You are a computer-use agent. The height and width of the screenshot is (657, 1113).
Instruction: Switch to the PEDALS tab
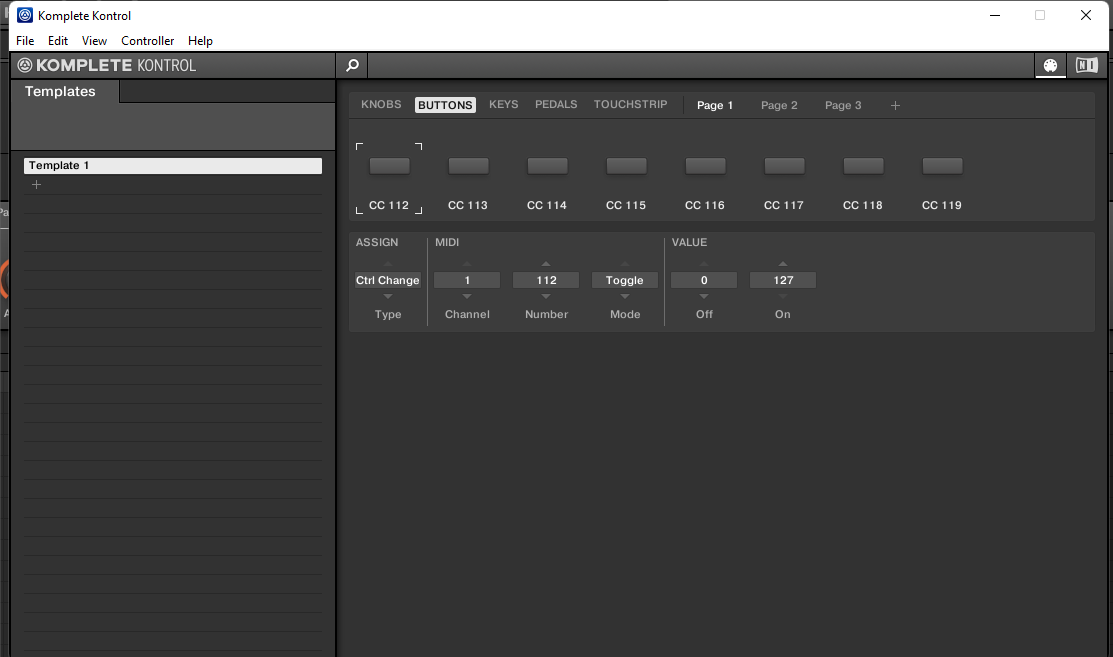click(x=556, y=104)
